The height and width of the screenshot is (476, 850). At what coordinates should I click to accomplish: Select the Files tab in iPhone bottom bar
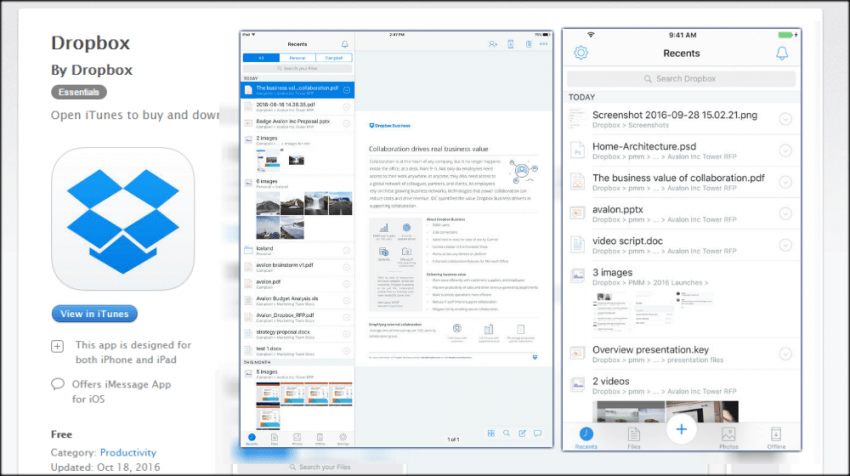tap(634, 438)
